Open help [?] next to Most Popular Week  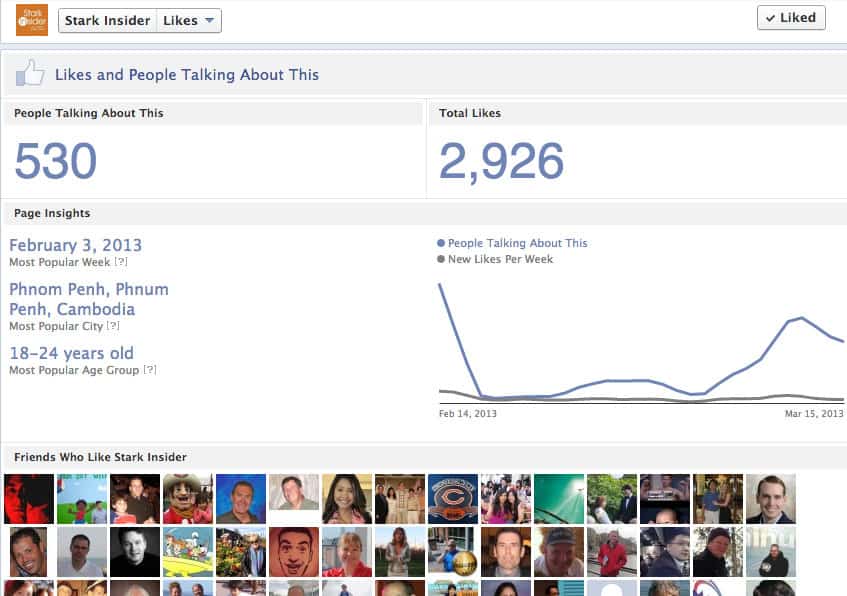[x=121, y=262]
